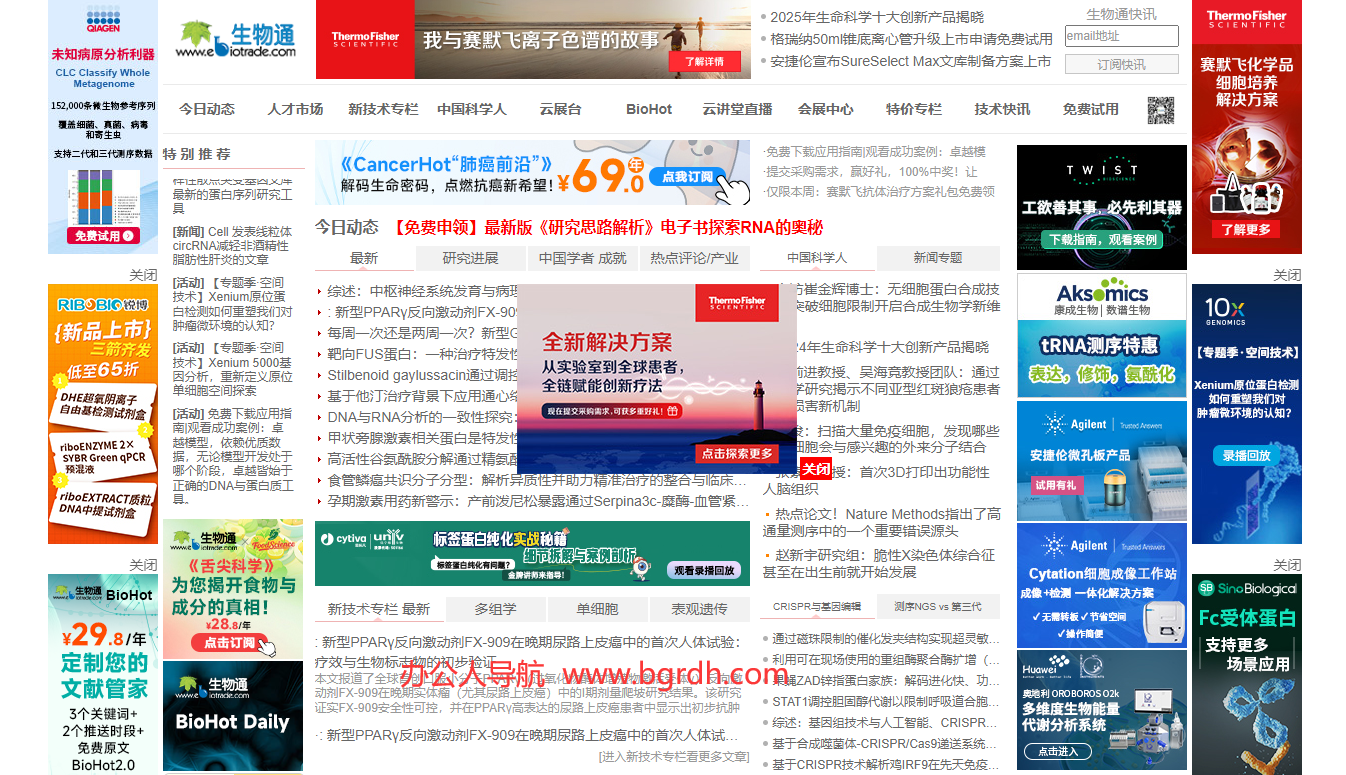Close the RiboBio ad via its 关闭 link
The image size is (1346, 775).
143,275
